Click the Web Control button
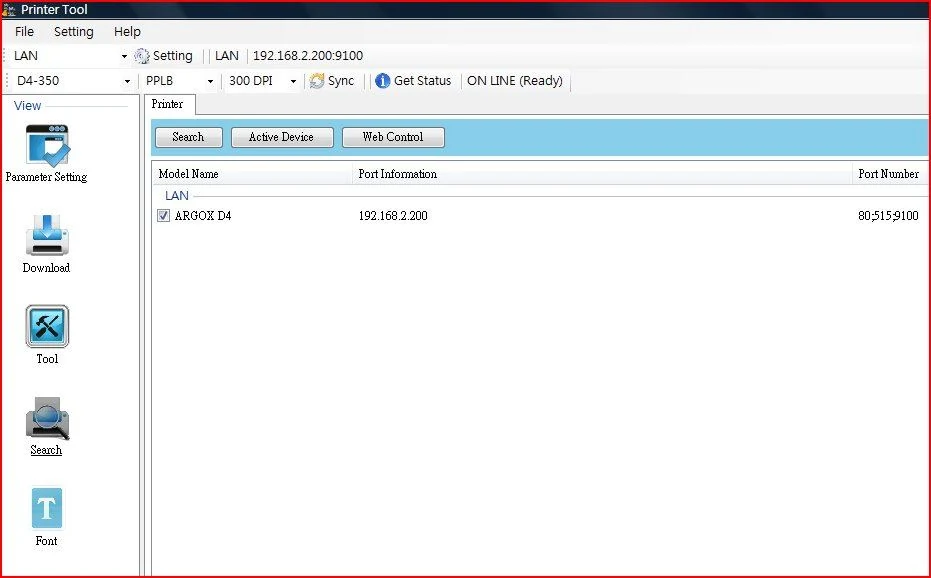Image resolution: width=931 pixels, height=578 pixels. pos(393,137)
